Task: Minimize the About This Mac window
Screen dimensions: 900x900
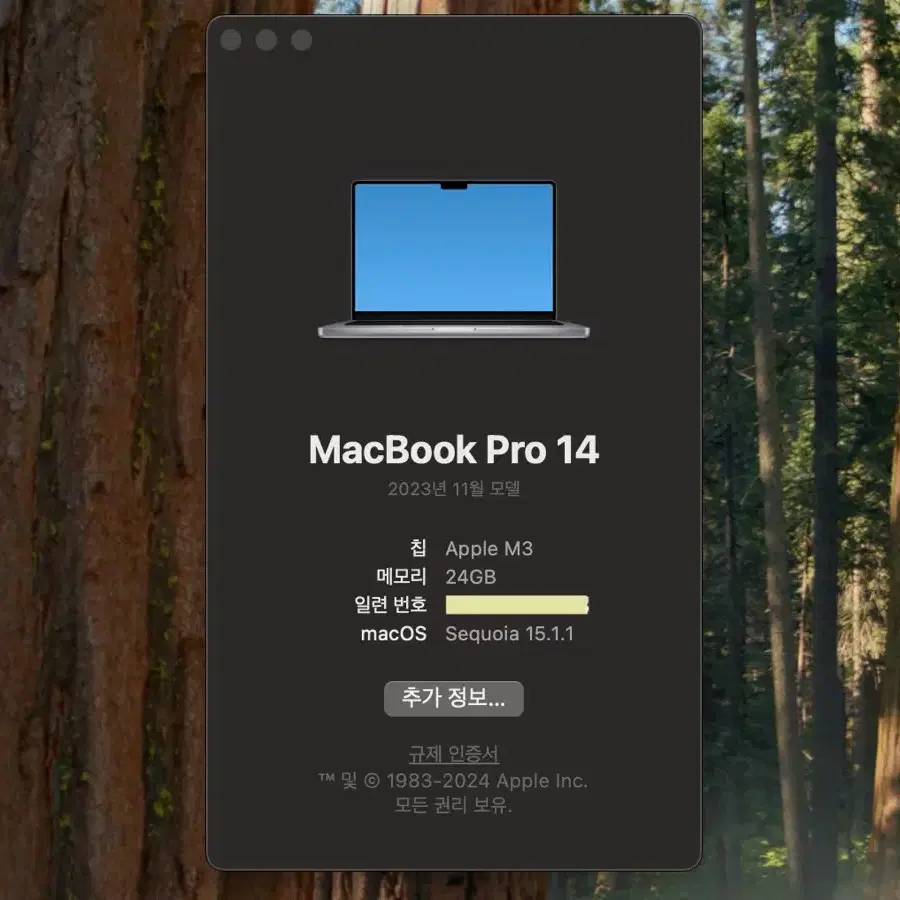Action: (266, 40)
